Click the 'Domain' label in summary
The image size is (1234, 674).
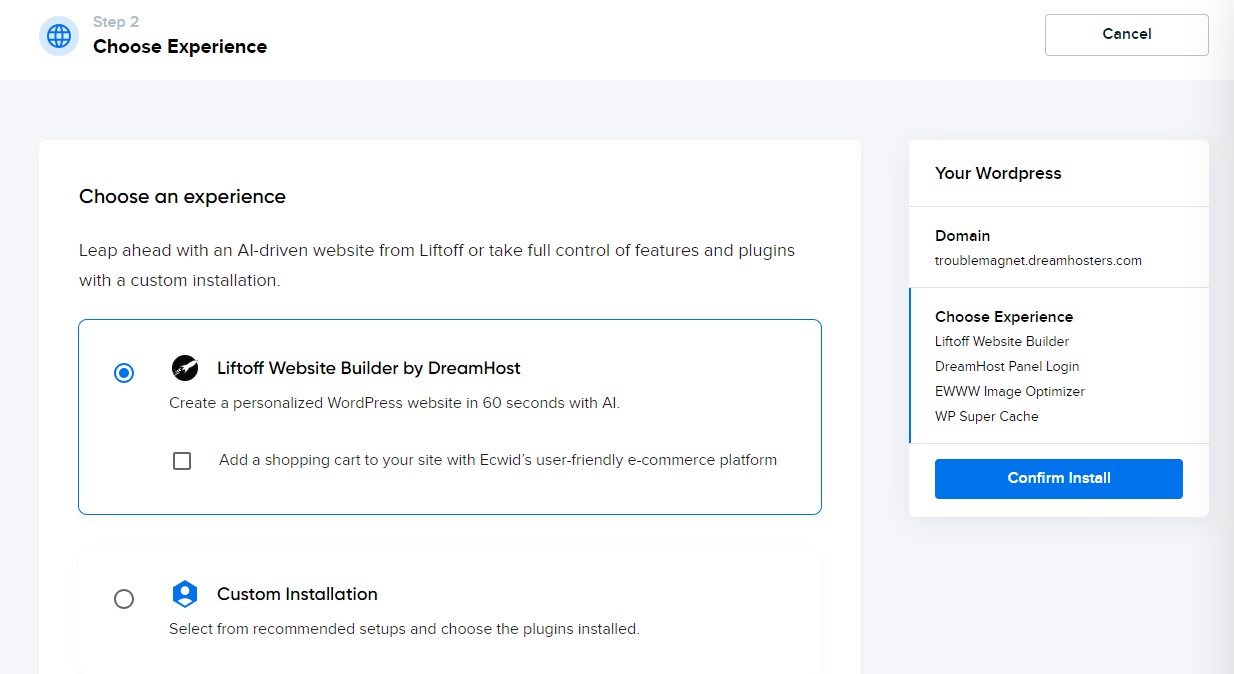point(962,236)
